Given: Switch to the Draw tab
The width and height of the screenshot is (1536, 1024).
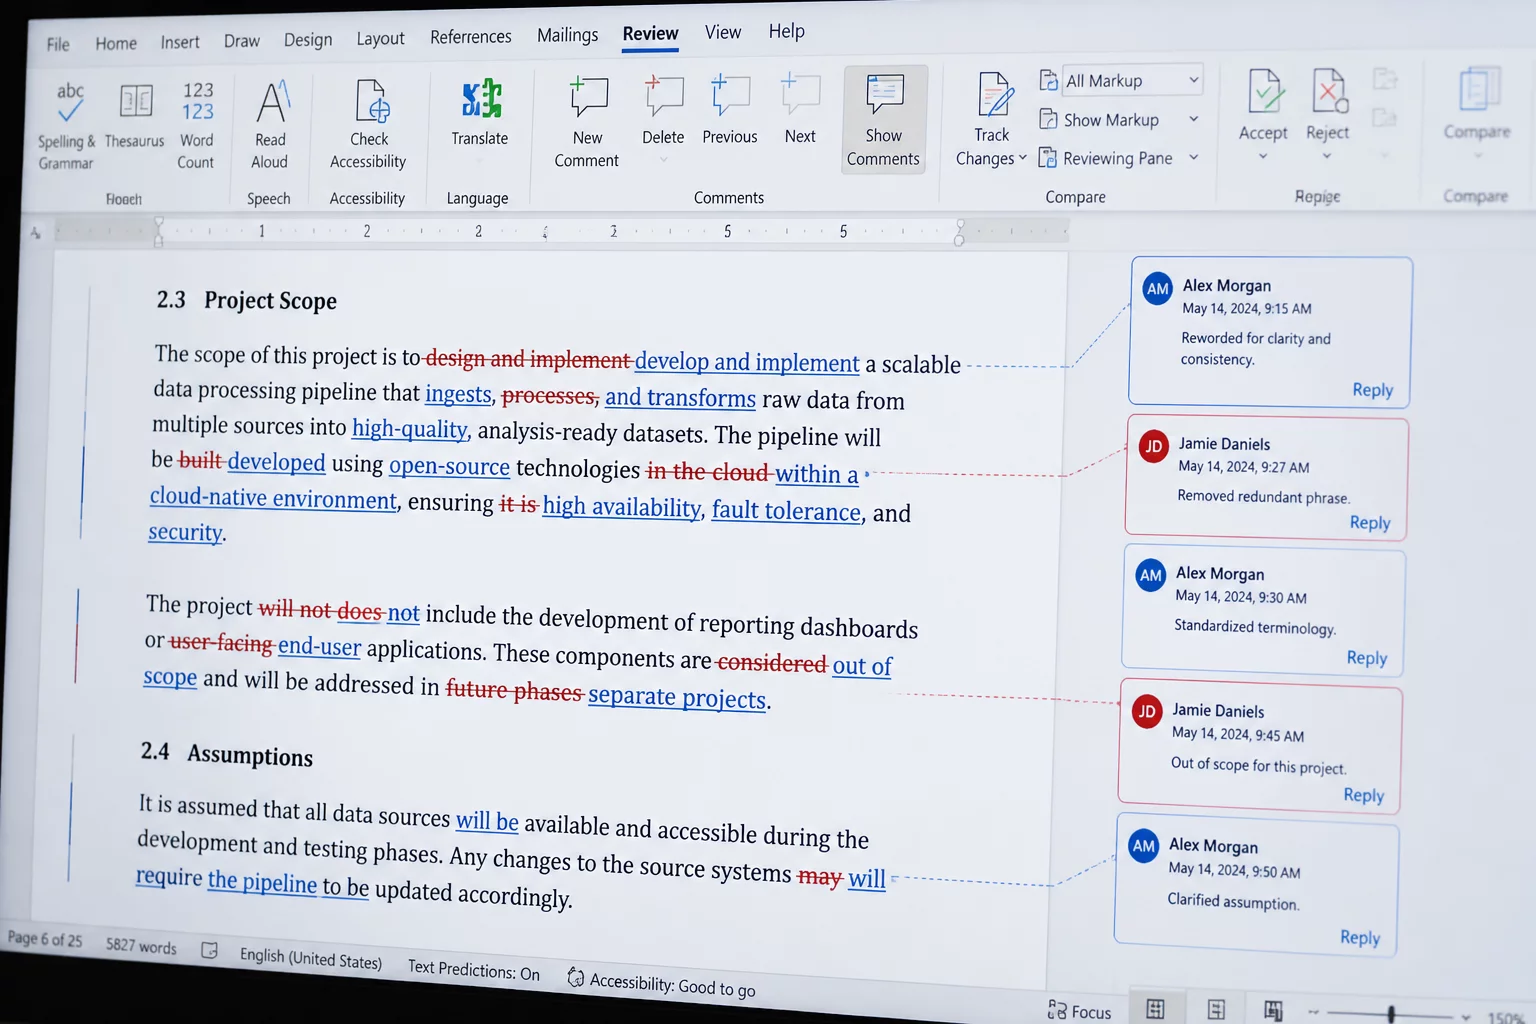Looking at the screenshot, I should click(242, 41).
